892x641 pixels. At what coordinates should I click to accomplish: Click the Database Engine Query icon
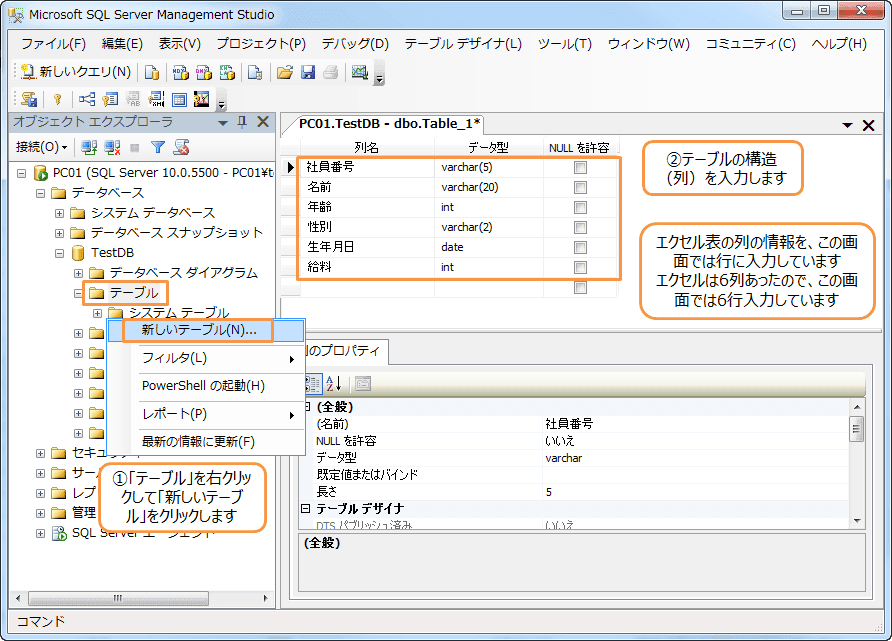click(x=152, y=72)
